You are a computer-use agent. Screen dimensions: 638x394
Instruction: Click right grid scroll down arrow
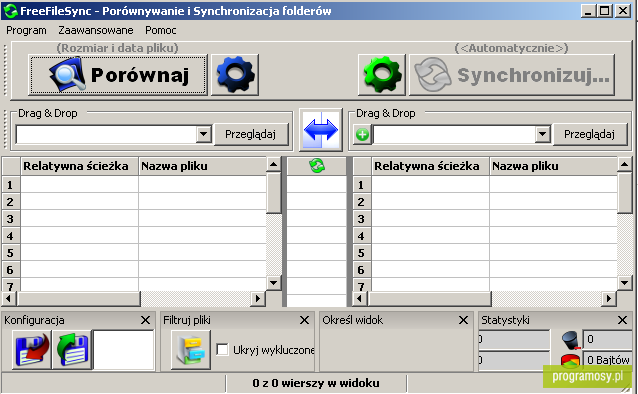click(625, 283)
